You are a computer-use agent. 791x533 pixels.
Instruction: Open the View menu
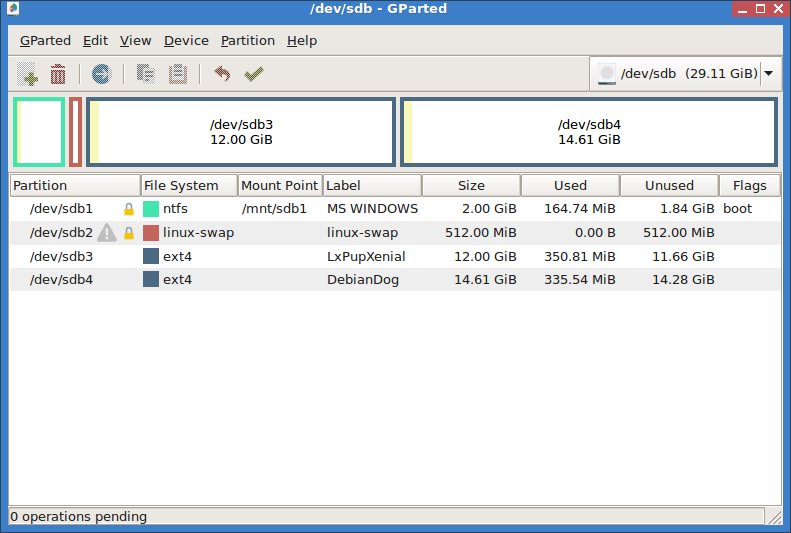pos(135,41)
